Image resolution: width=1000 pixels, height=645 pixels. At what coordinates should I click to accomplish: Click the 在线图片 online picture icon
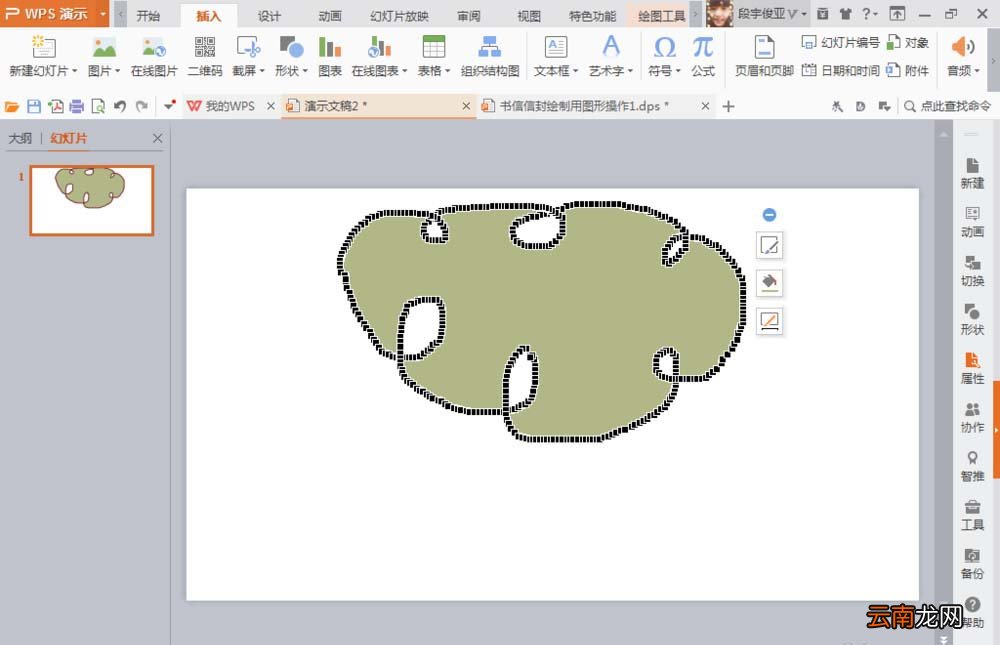pos(154,48)
